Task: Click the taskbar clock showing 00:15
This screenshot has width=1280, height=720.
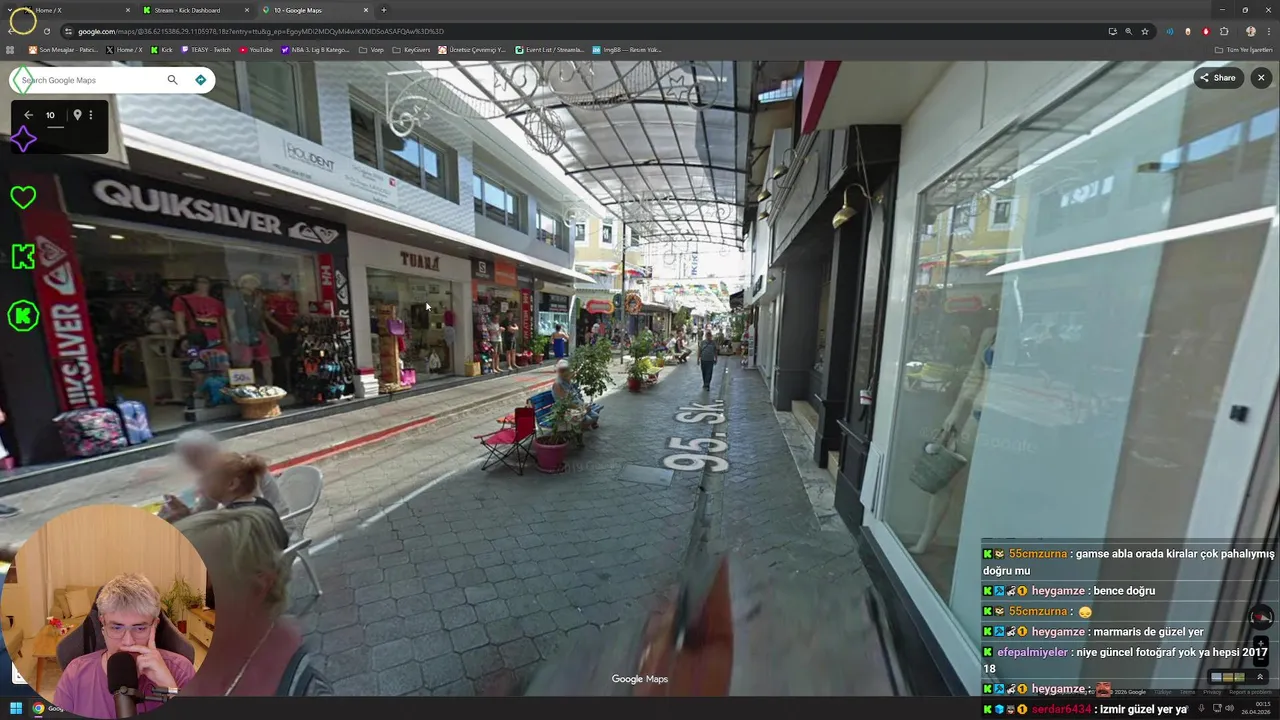Action: pyautogui.click(x=1257, y=709)
